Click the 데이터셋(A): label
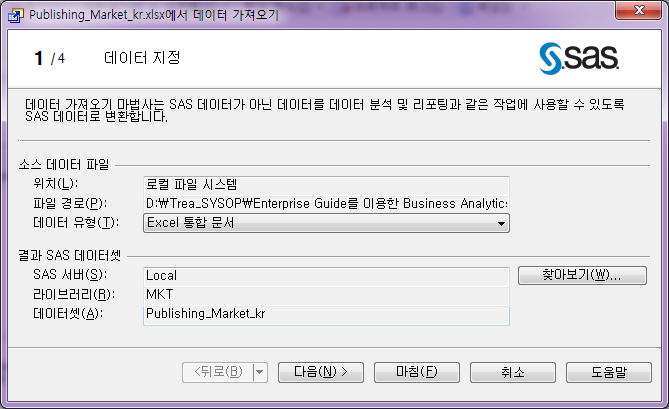The height and width of the screenshot is (409, 669). click(68, 314)
